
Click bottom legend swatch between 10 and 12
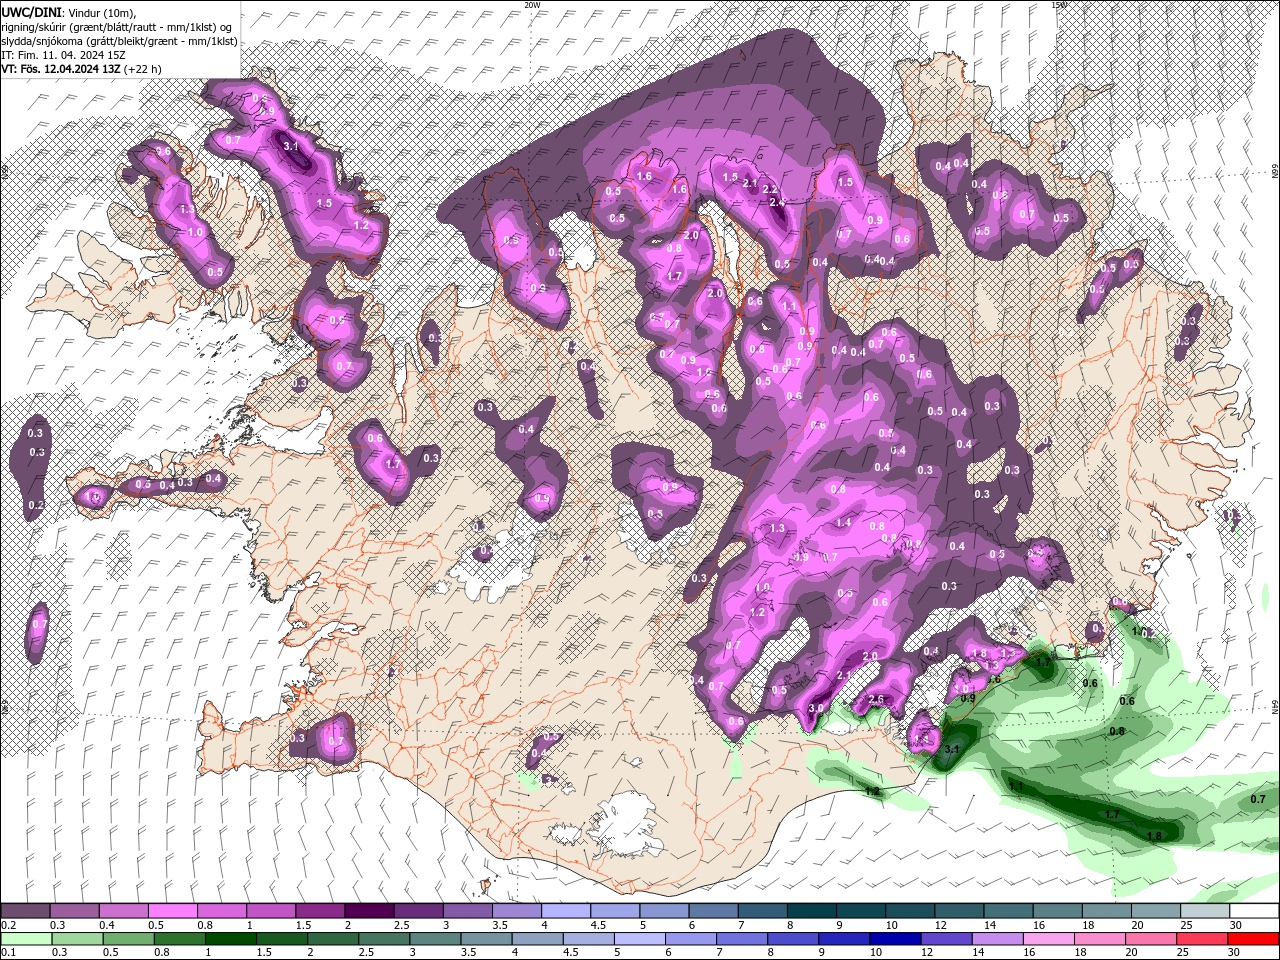(x=895, y=939)
